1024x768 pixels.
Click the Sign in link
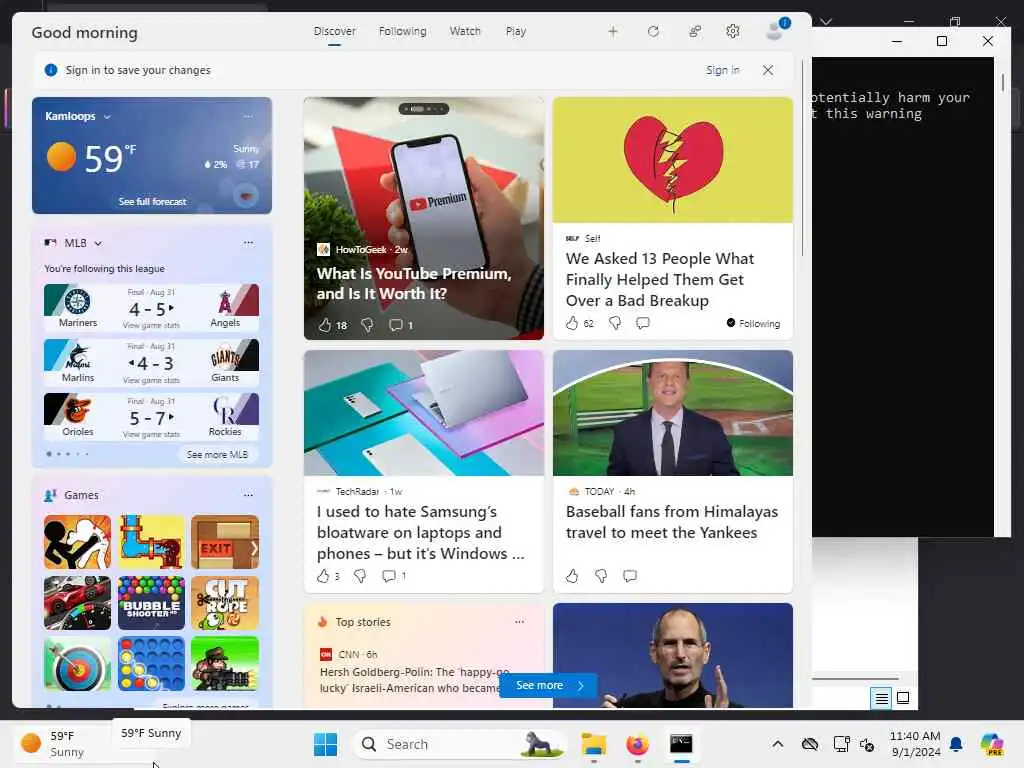(x=723, y=70)
